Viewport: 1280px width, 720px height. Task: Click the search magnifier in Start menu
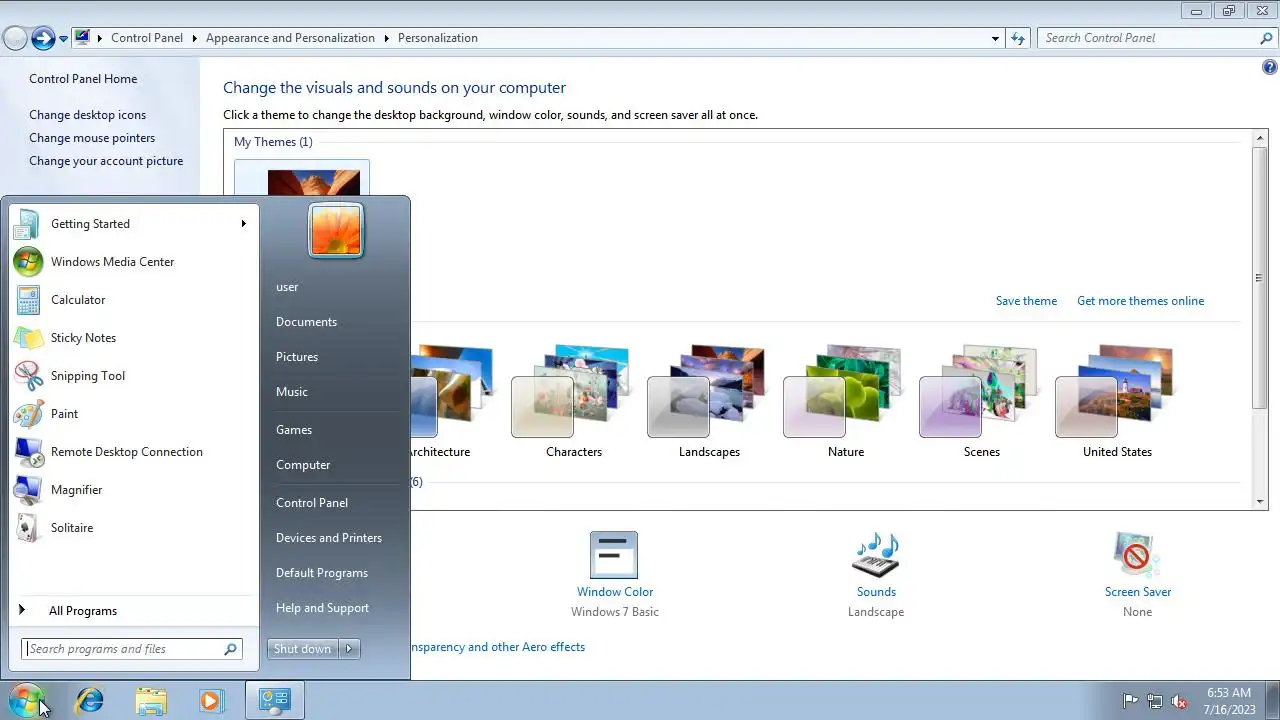coord(230,649)
